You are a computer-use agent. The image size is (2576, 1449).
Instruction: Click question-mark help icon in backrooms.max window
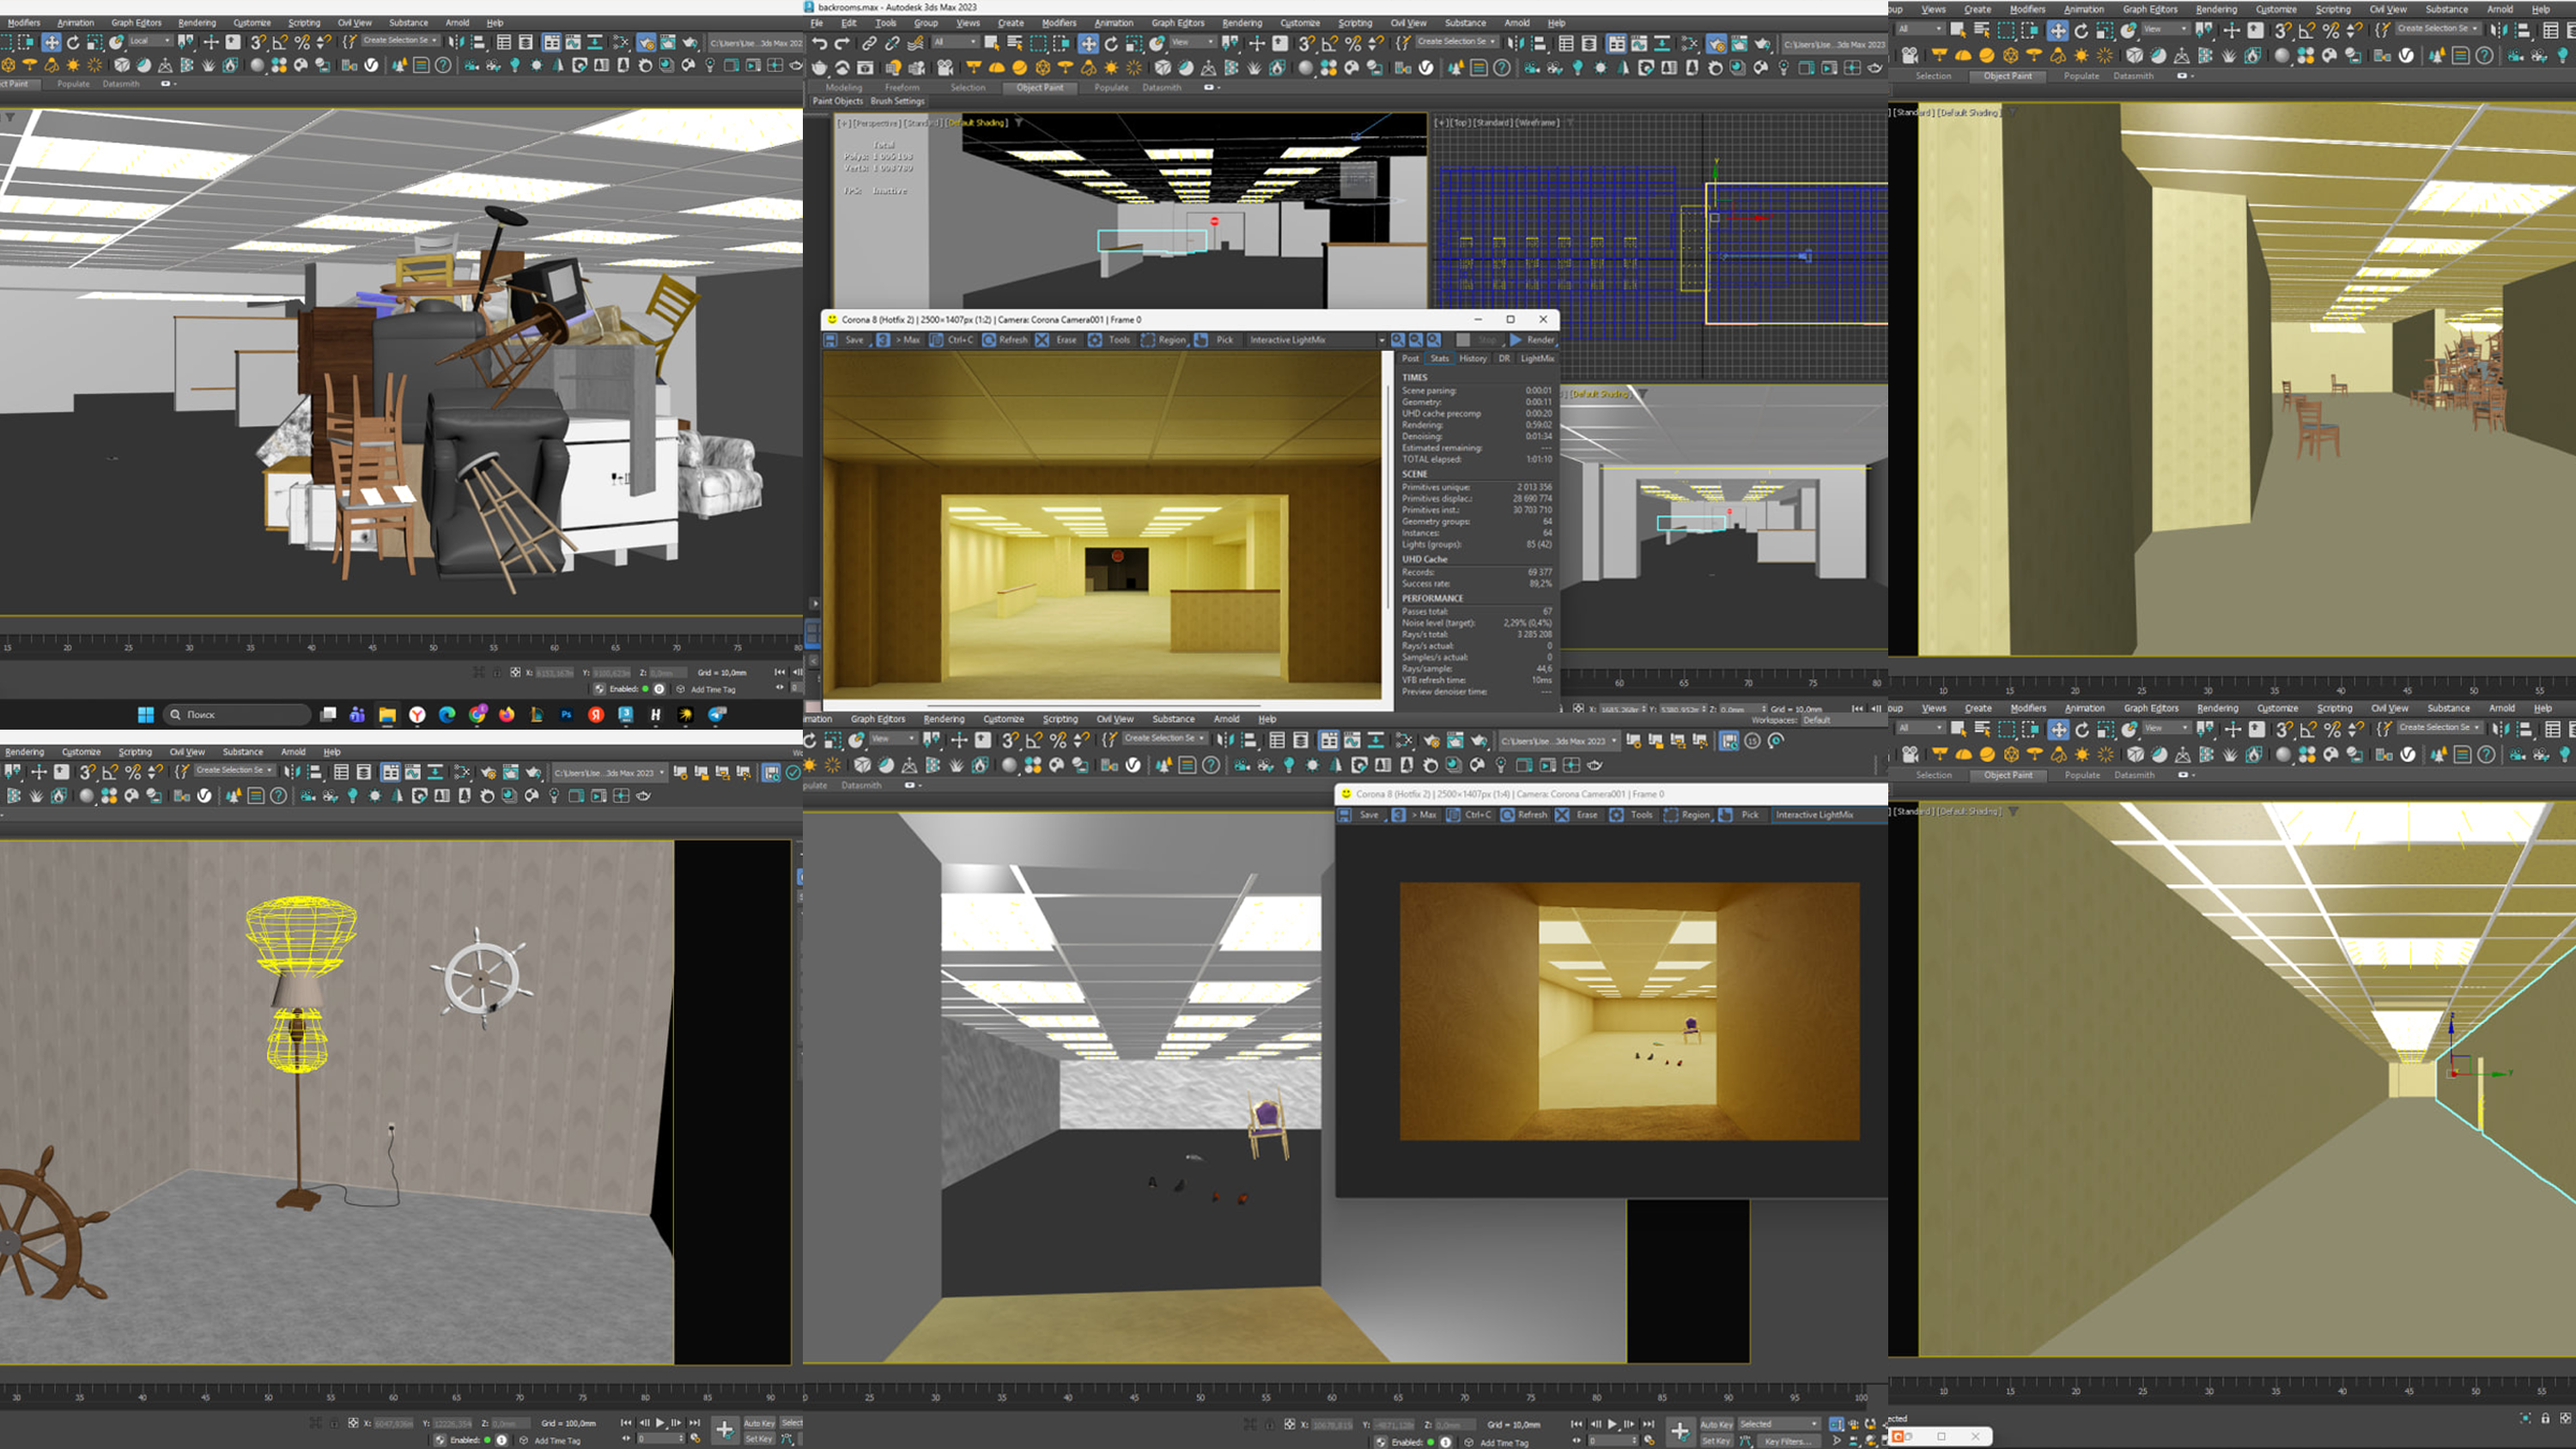click(x=1502, y=68)
